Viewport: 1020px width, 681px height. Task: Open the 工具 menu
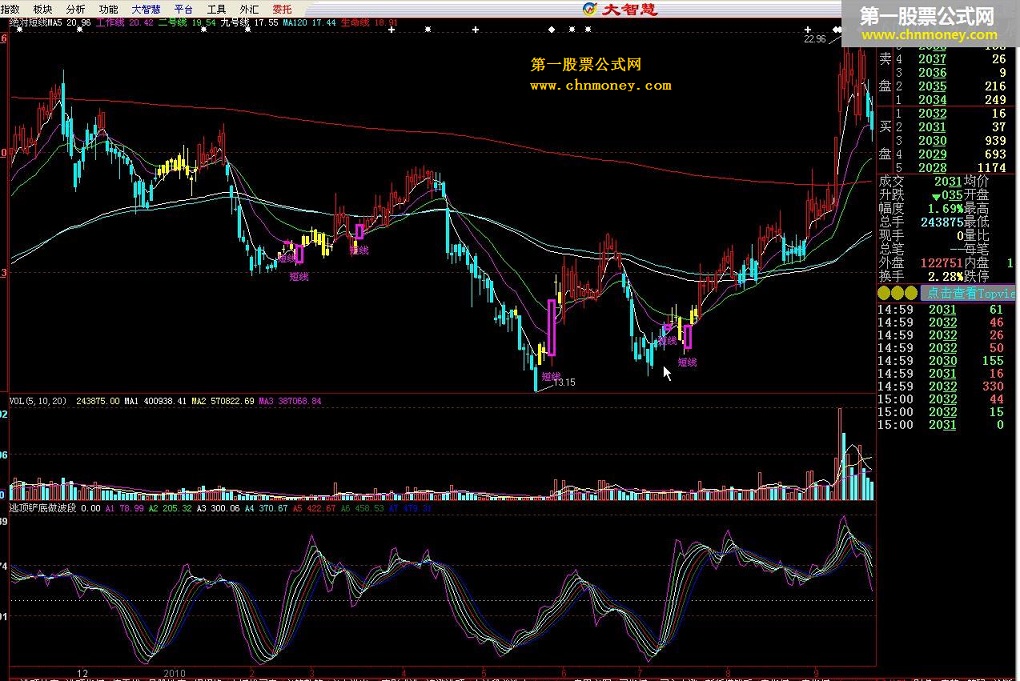click(217, 9)
